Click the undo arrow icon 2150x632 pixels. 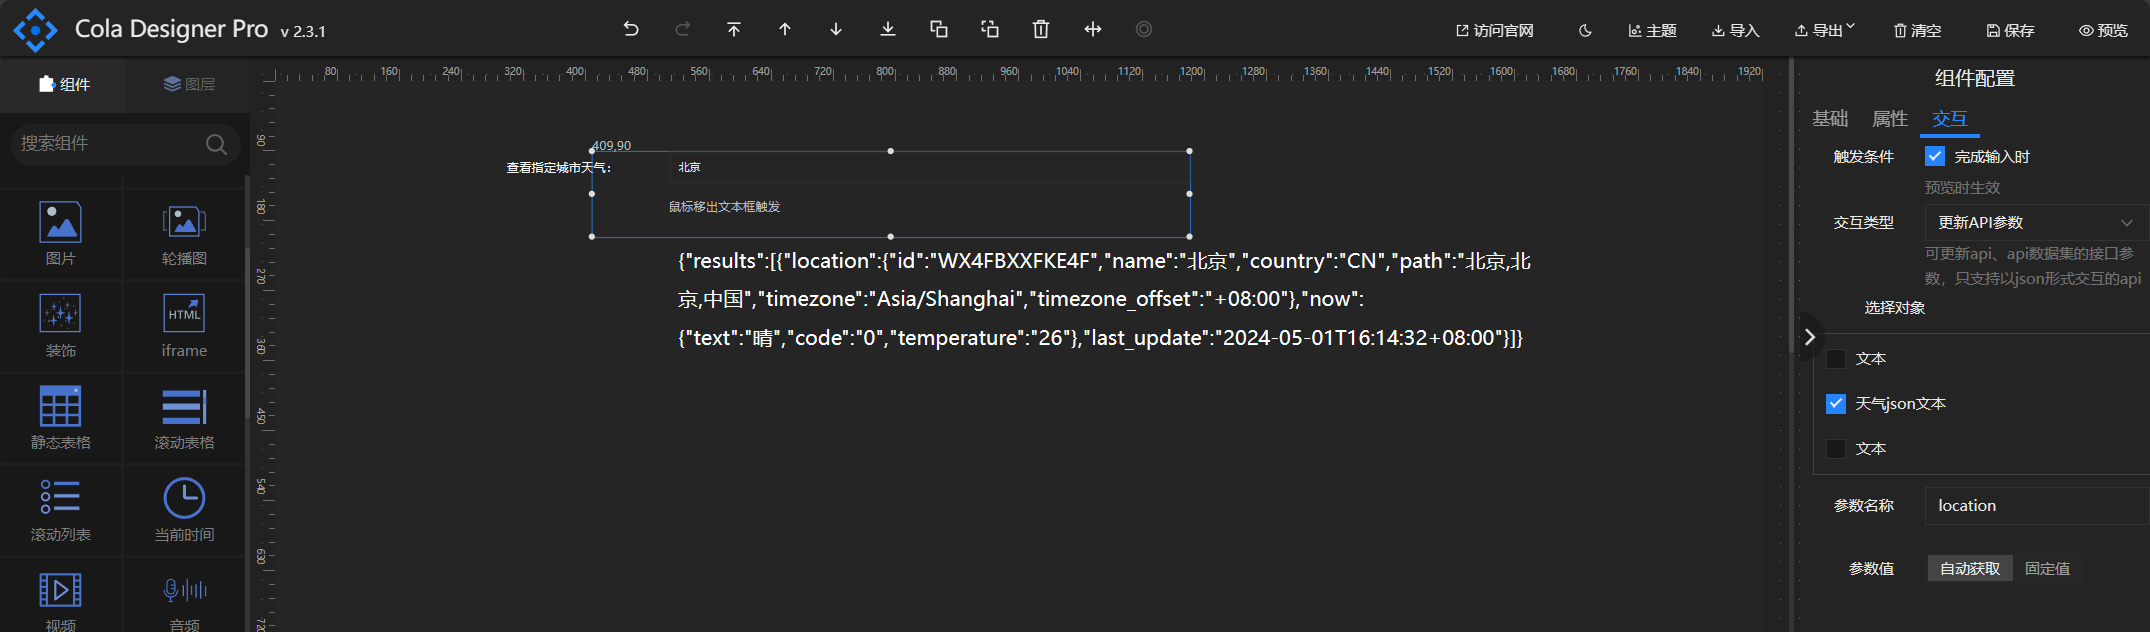(x=631, y=29)
